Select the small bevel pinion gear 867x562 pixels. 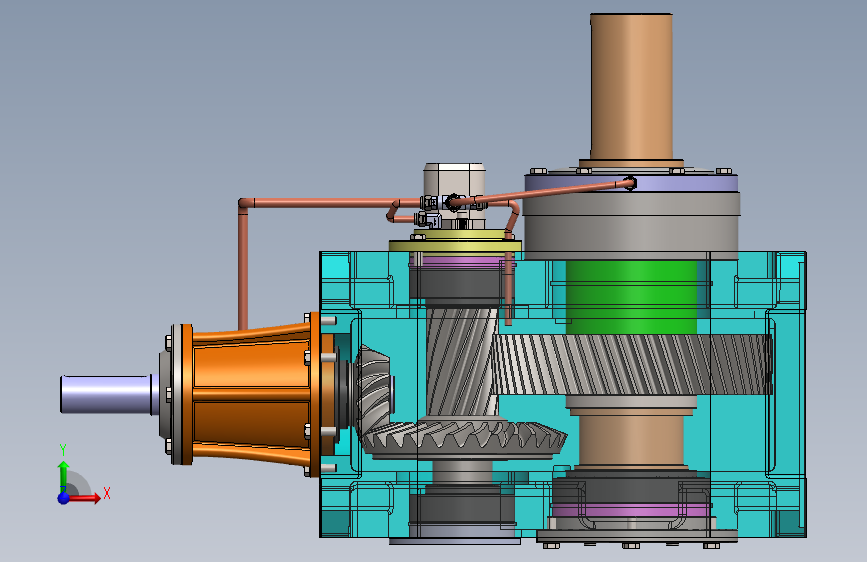[372, 387]
